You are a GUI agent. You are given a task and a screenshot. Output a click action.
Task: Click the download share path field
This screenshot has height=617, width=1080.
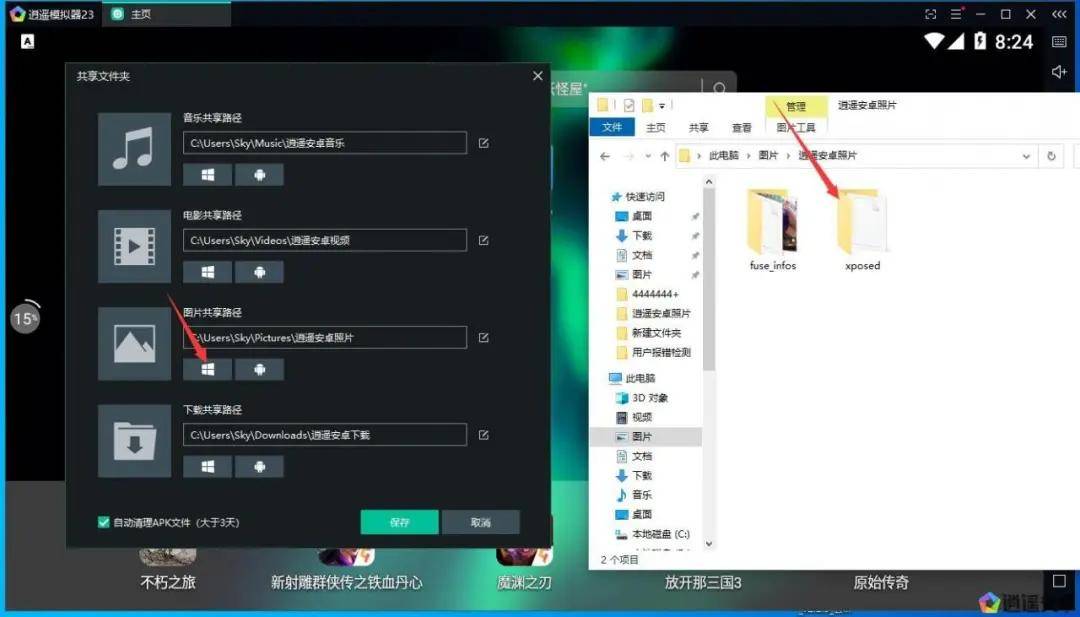(x=324, y=435)
